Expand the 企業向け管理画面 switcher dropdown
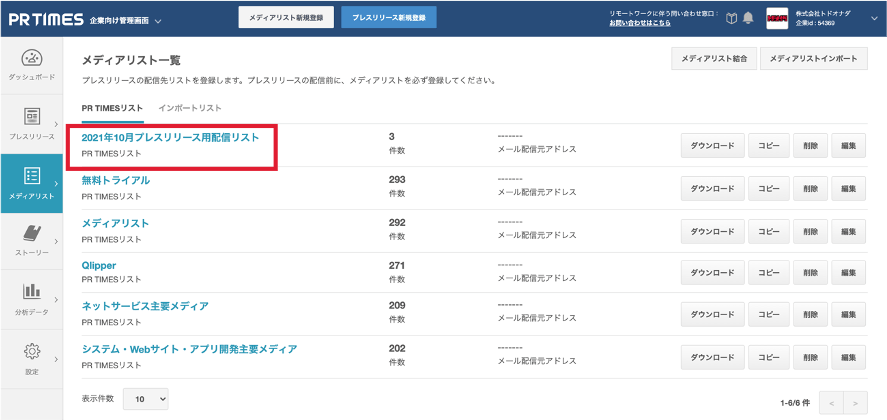887x420 pixels. pyautogui.click(x=158, y=19)
